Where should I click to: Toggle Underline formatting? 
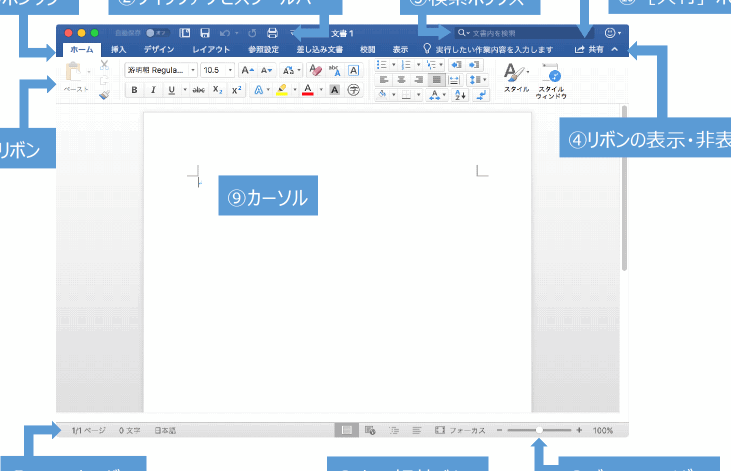(172, 90)
